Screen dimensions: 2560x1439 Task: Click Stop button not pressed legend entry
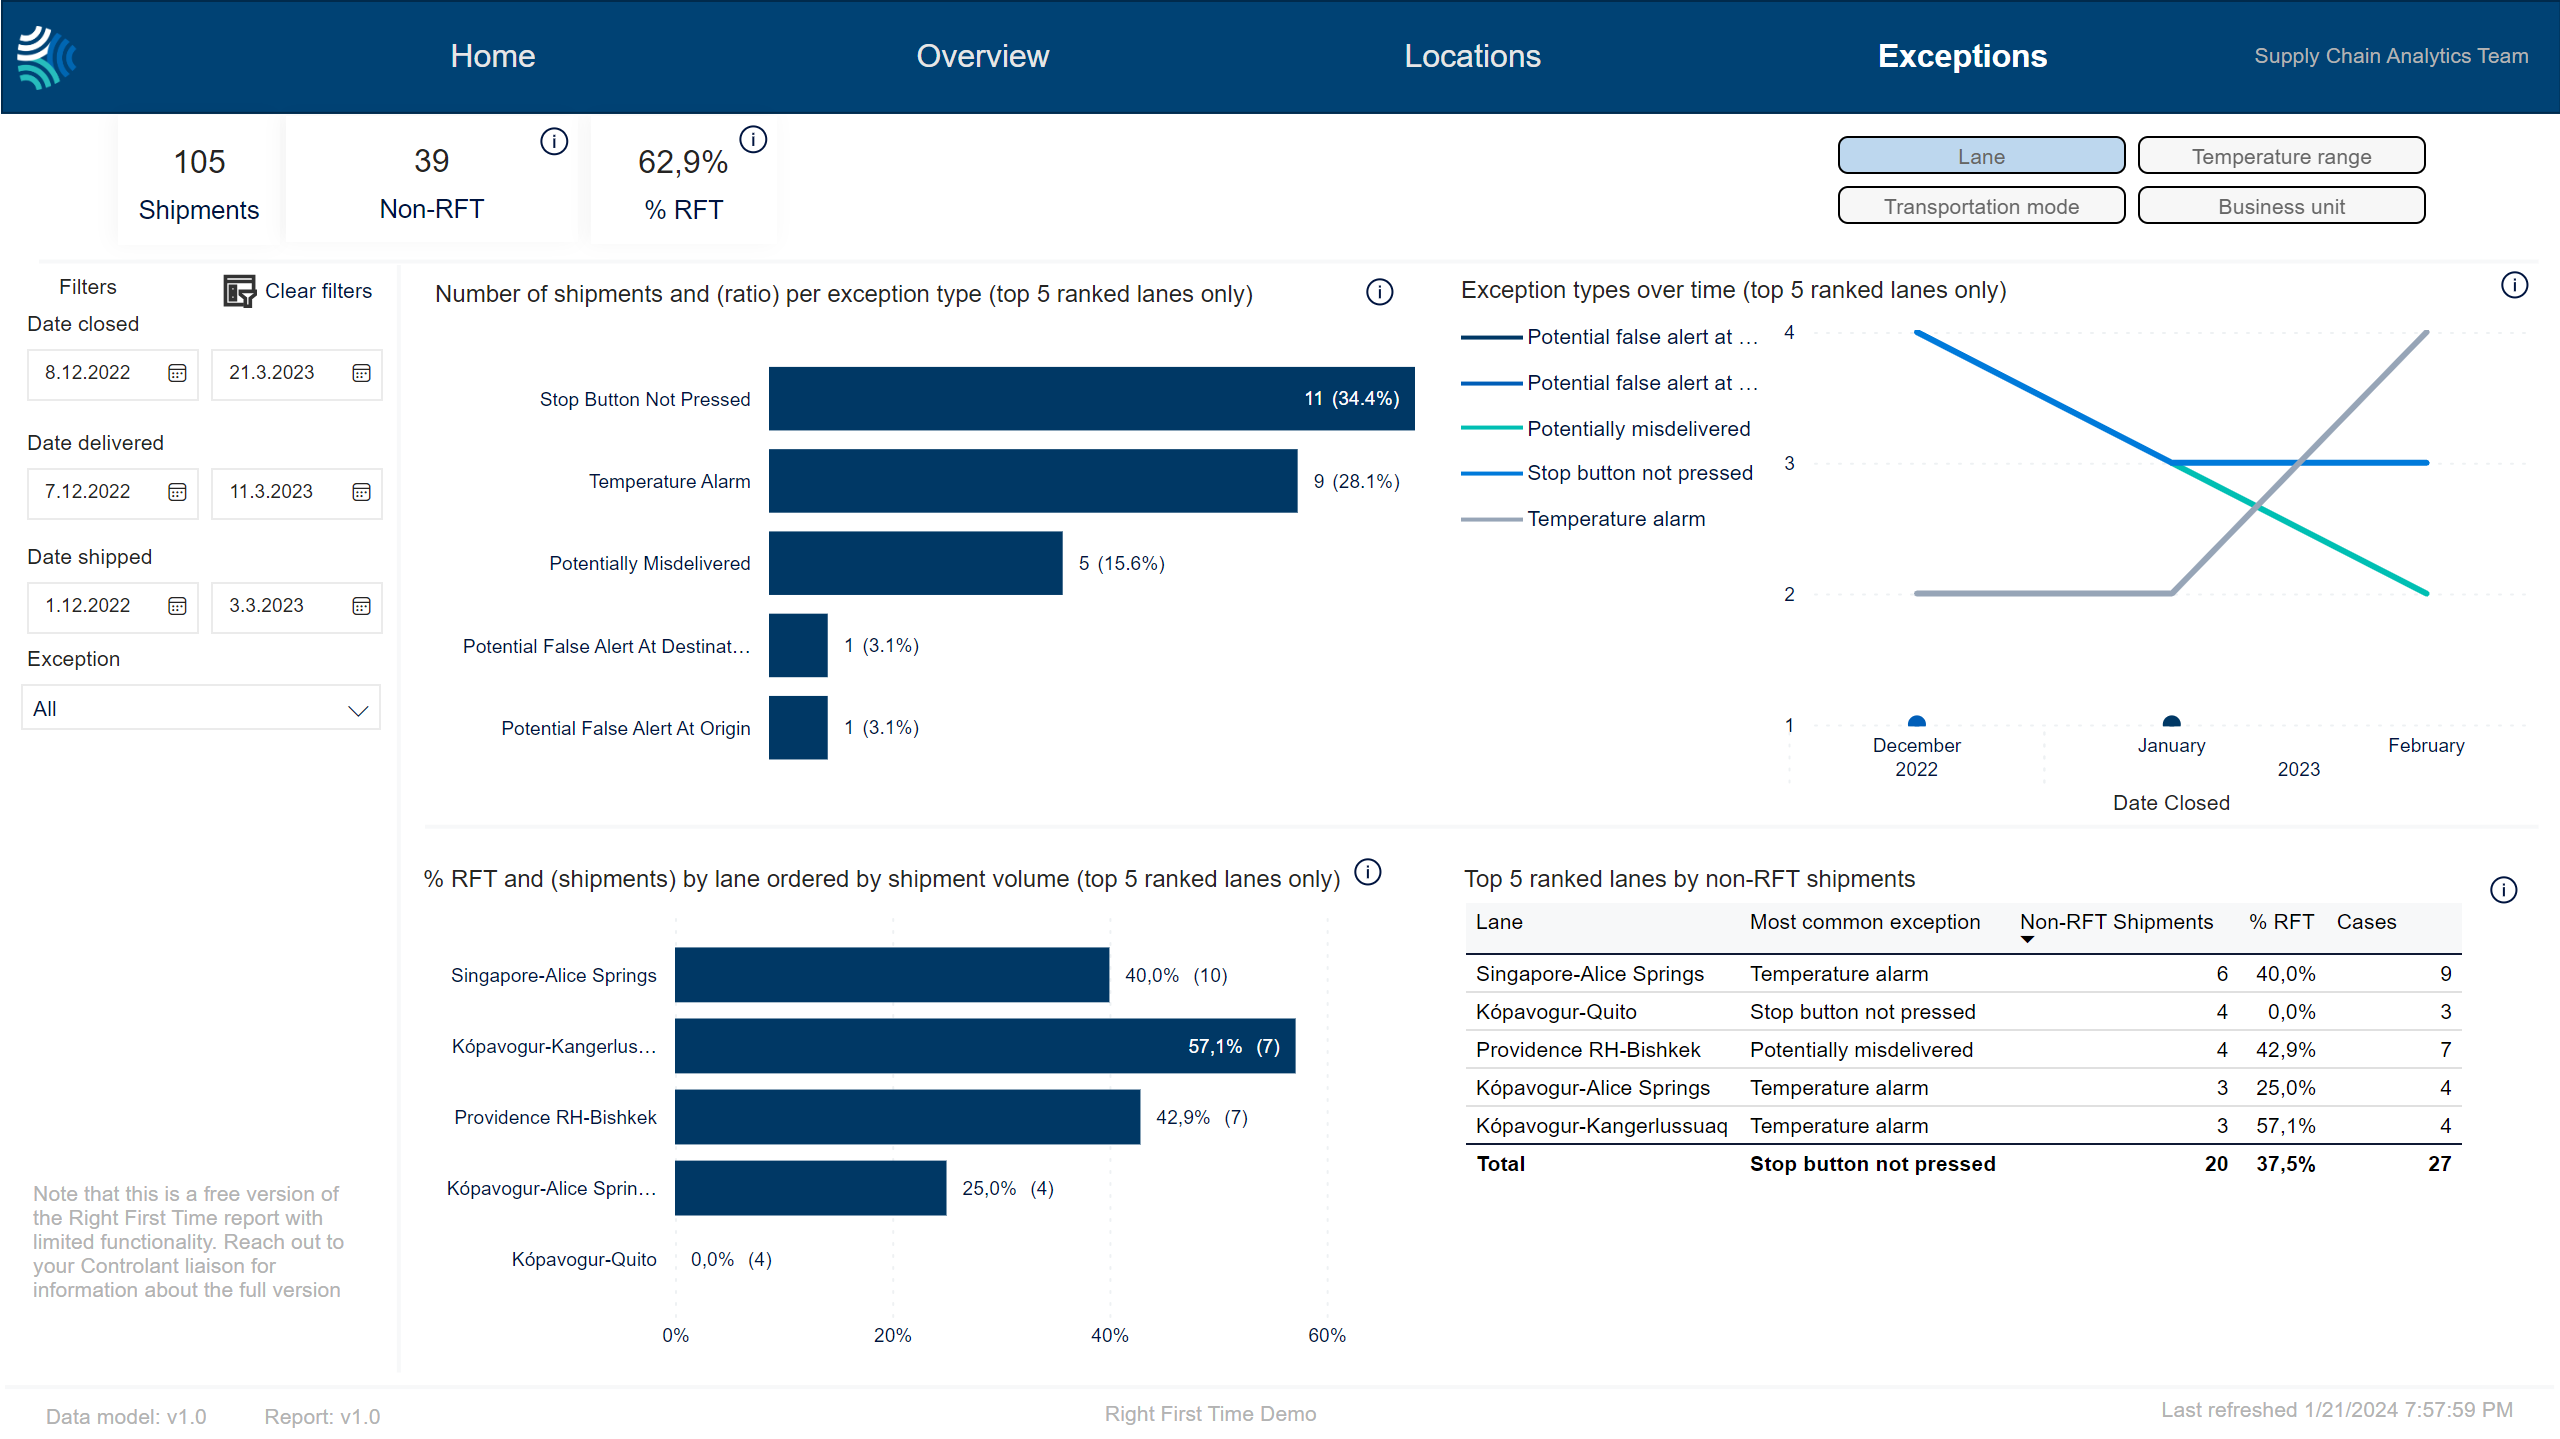[x=1608, y=473]
